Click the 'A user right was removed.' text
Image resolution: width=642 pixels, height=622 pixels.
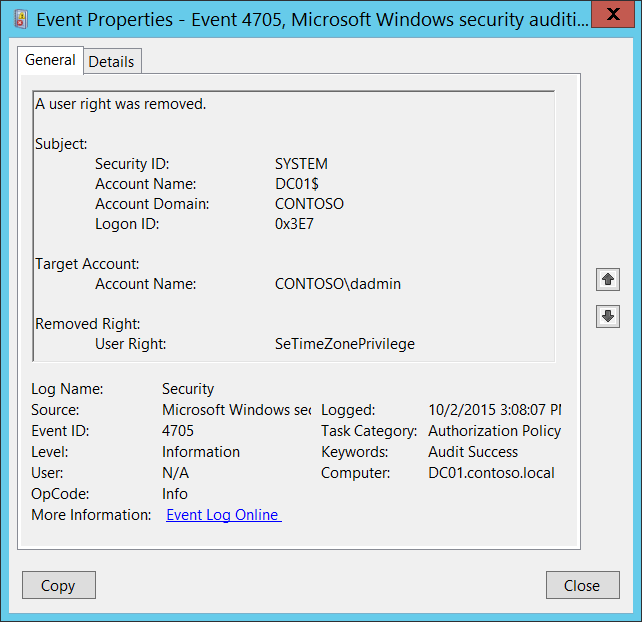tap(121, 104)
